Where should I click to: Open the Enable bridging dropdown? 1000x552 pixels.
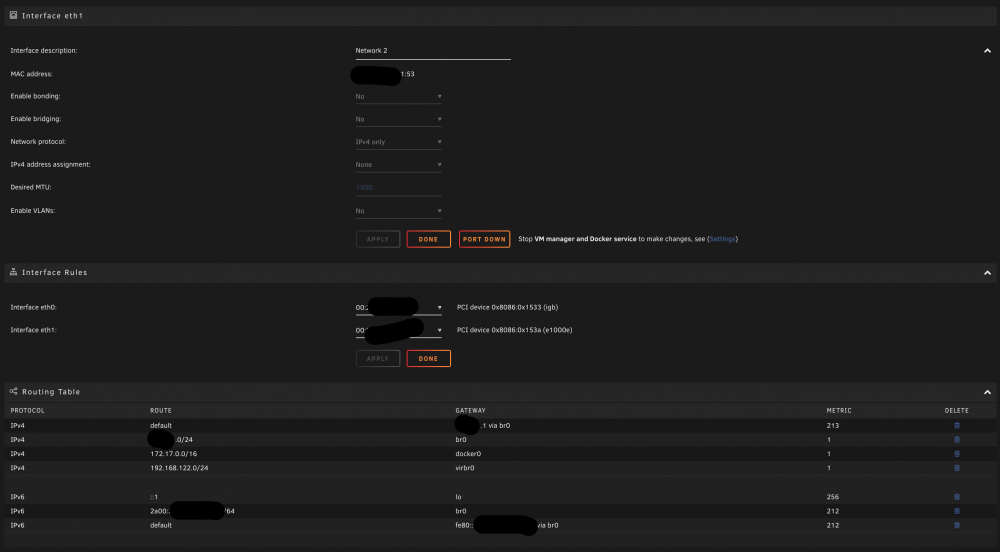tap(399, 119)
